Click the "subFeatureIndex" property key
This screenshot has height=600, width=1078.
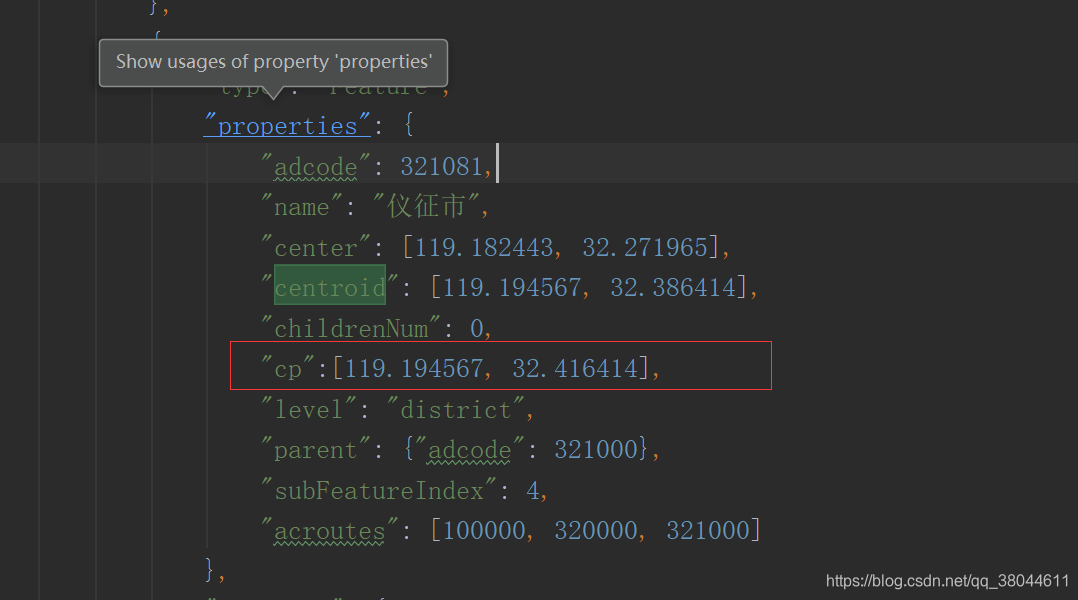(379, 491)
